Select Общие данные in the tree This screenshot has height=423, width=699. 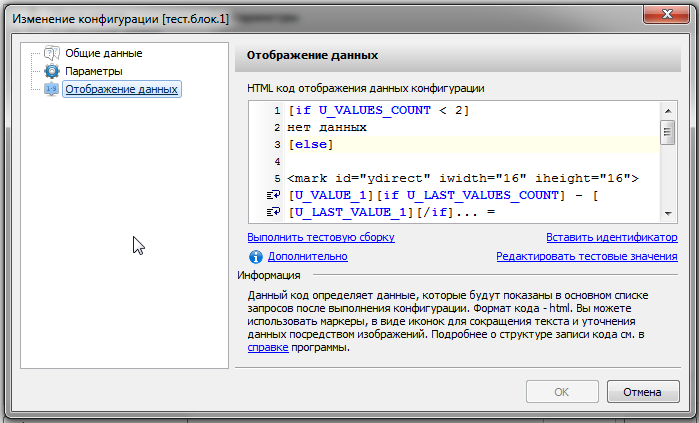[103, 54]
